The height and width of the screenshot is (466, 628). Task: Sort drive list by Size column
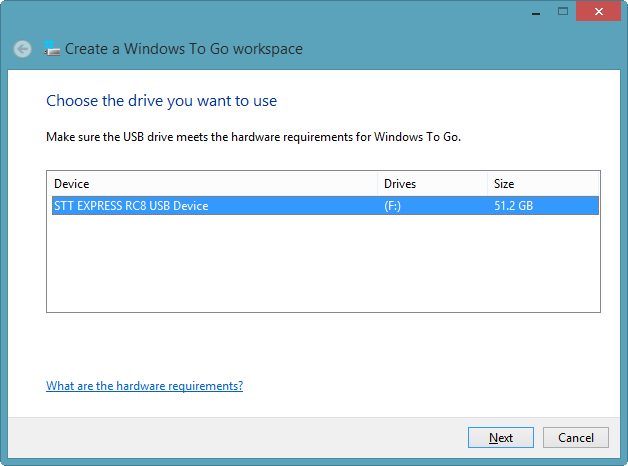[x=543, y=184]
